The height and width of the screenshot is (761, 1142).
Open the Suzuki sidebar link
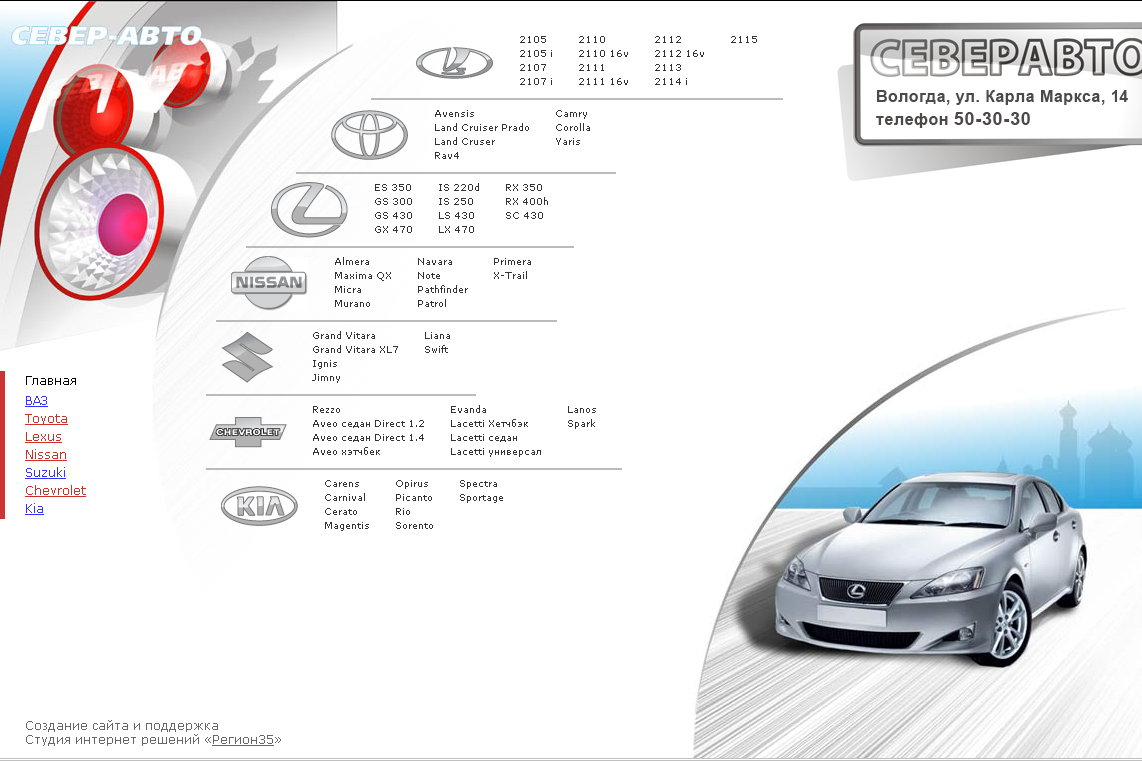click(45, 473)
